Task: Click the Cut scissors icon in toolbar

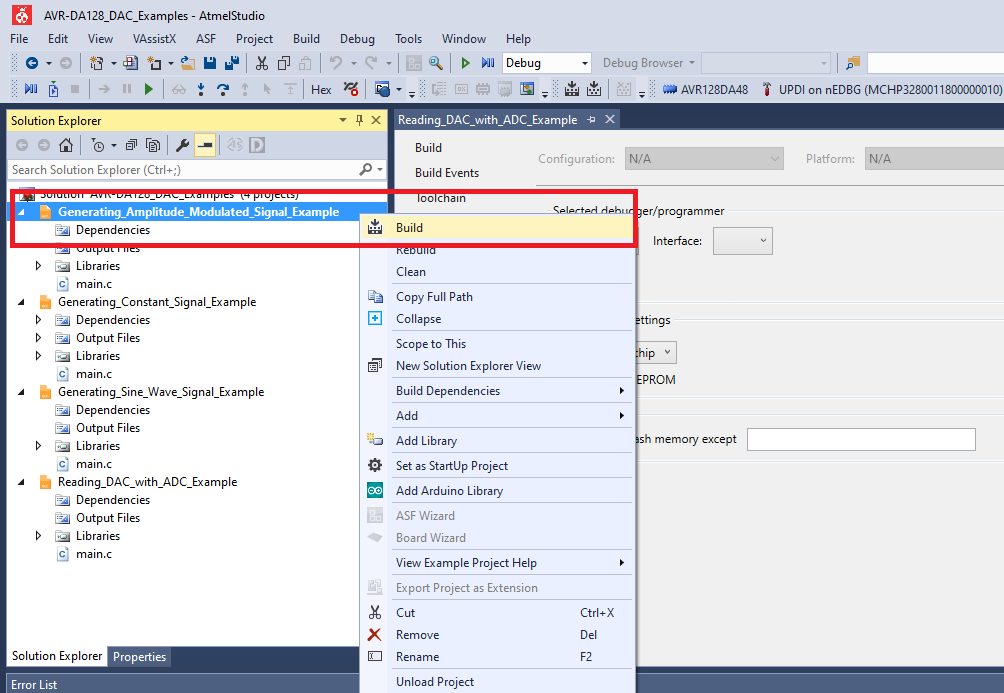Action: pos(261,63)
